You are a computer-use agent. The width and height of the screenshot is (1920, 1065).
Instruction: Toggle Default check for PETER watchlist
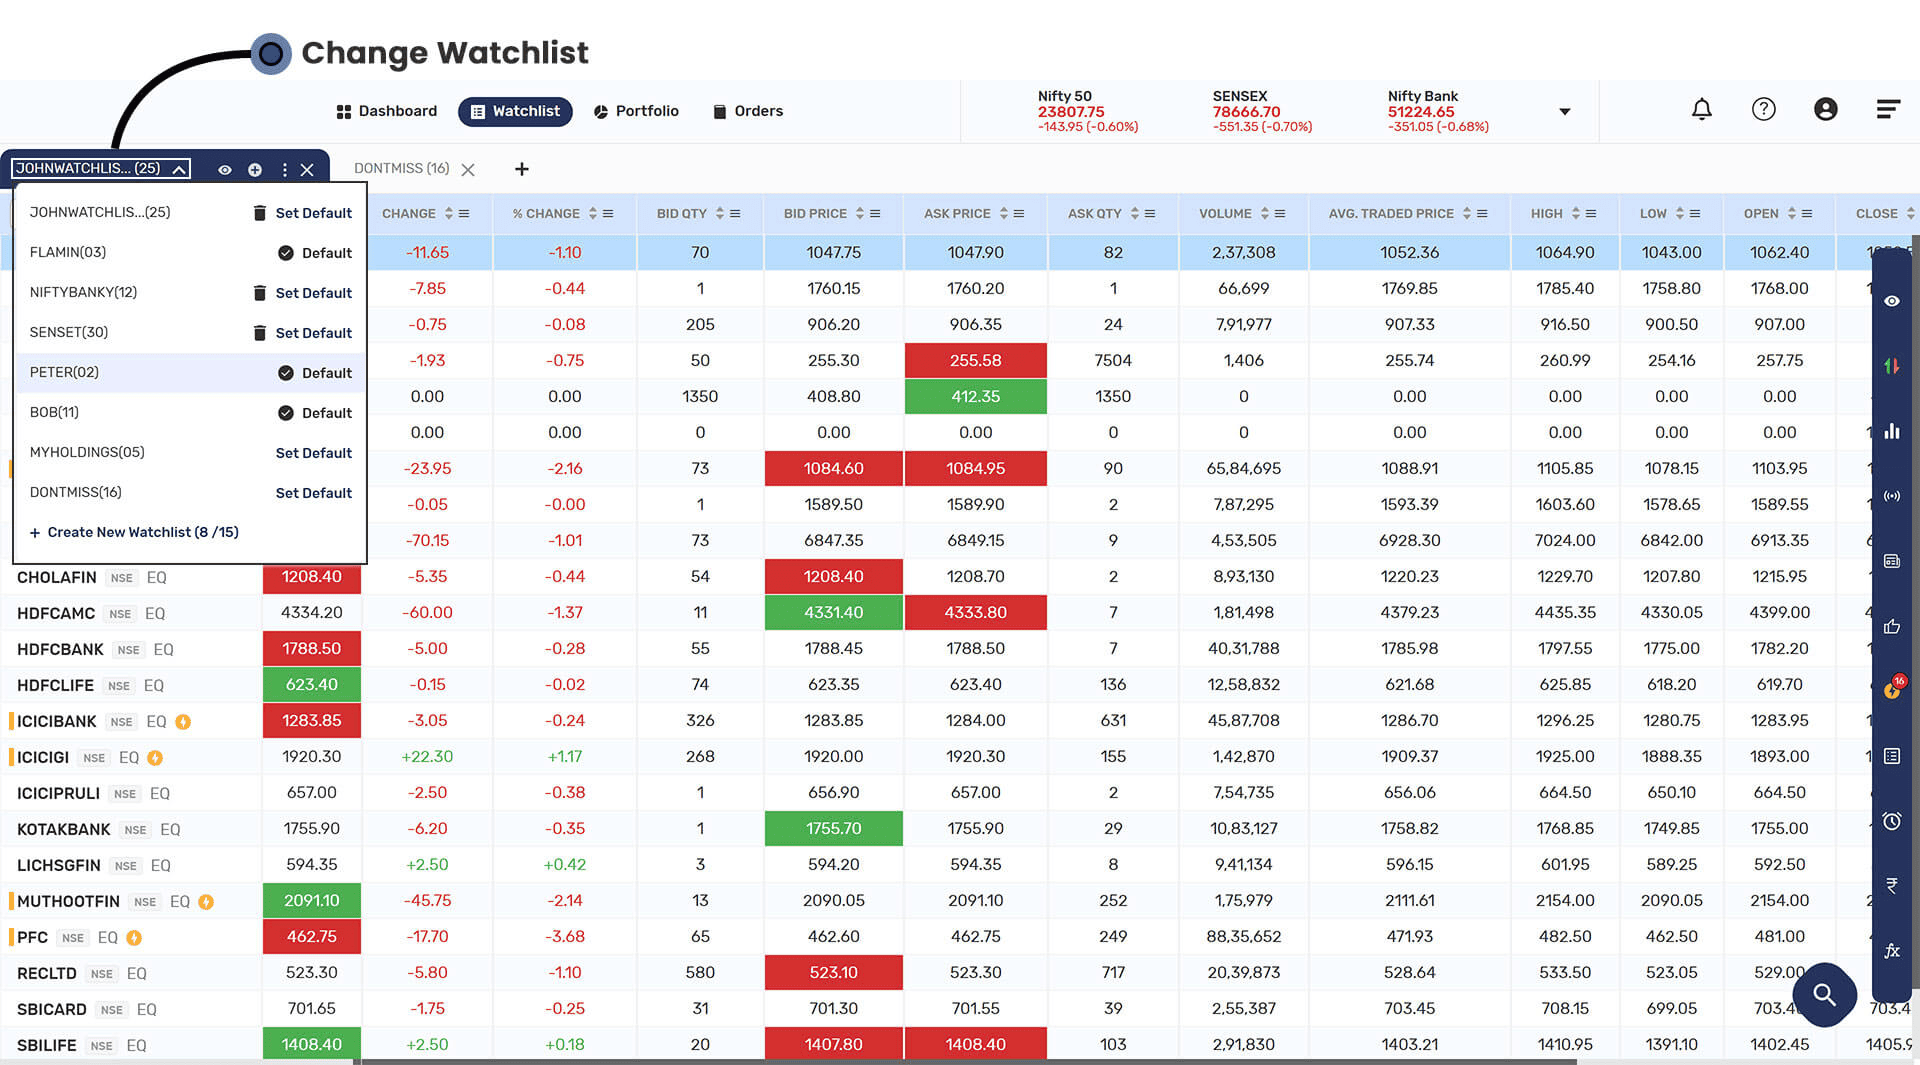tap(285, 373)
